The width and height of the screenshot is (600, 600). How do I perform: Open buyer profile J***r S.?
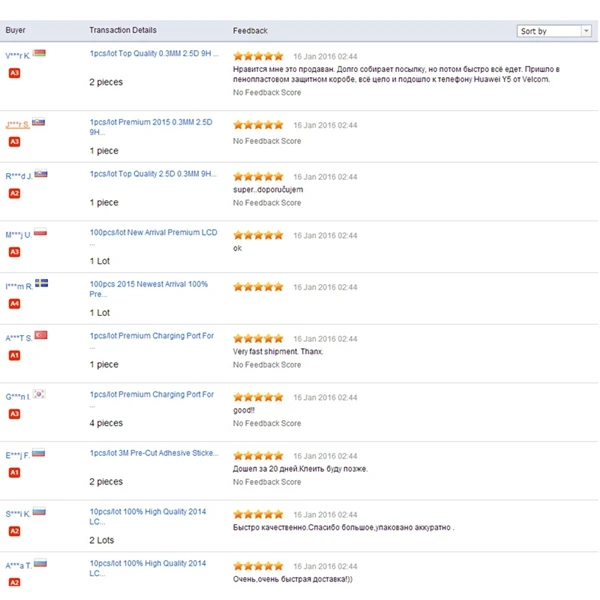click(x=17, y=124)
